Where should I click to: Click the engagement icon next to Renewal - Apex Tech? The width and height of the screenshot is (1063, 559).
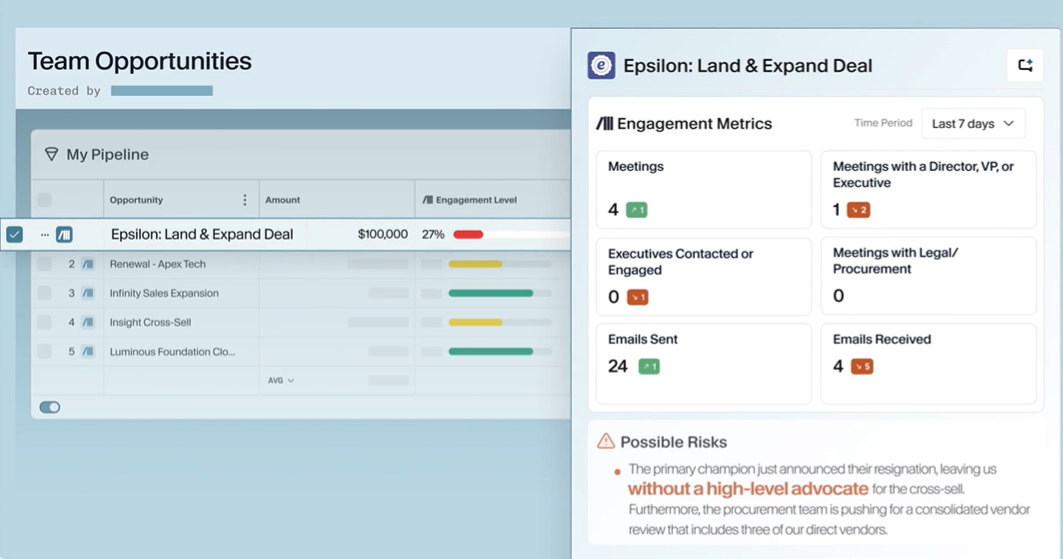88,264
